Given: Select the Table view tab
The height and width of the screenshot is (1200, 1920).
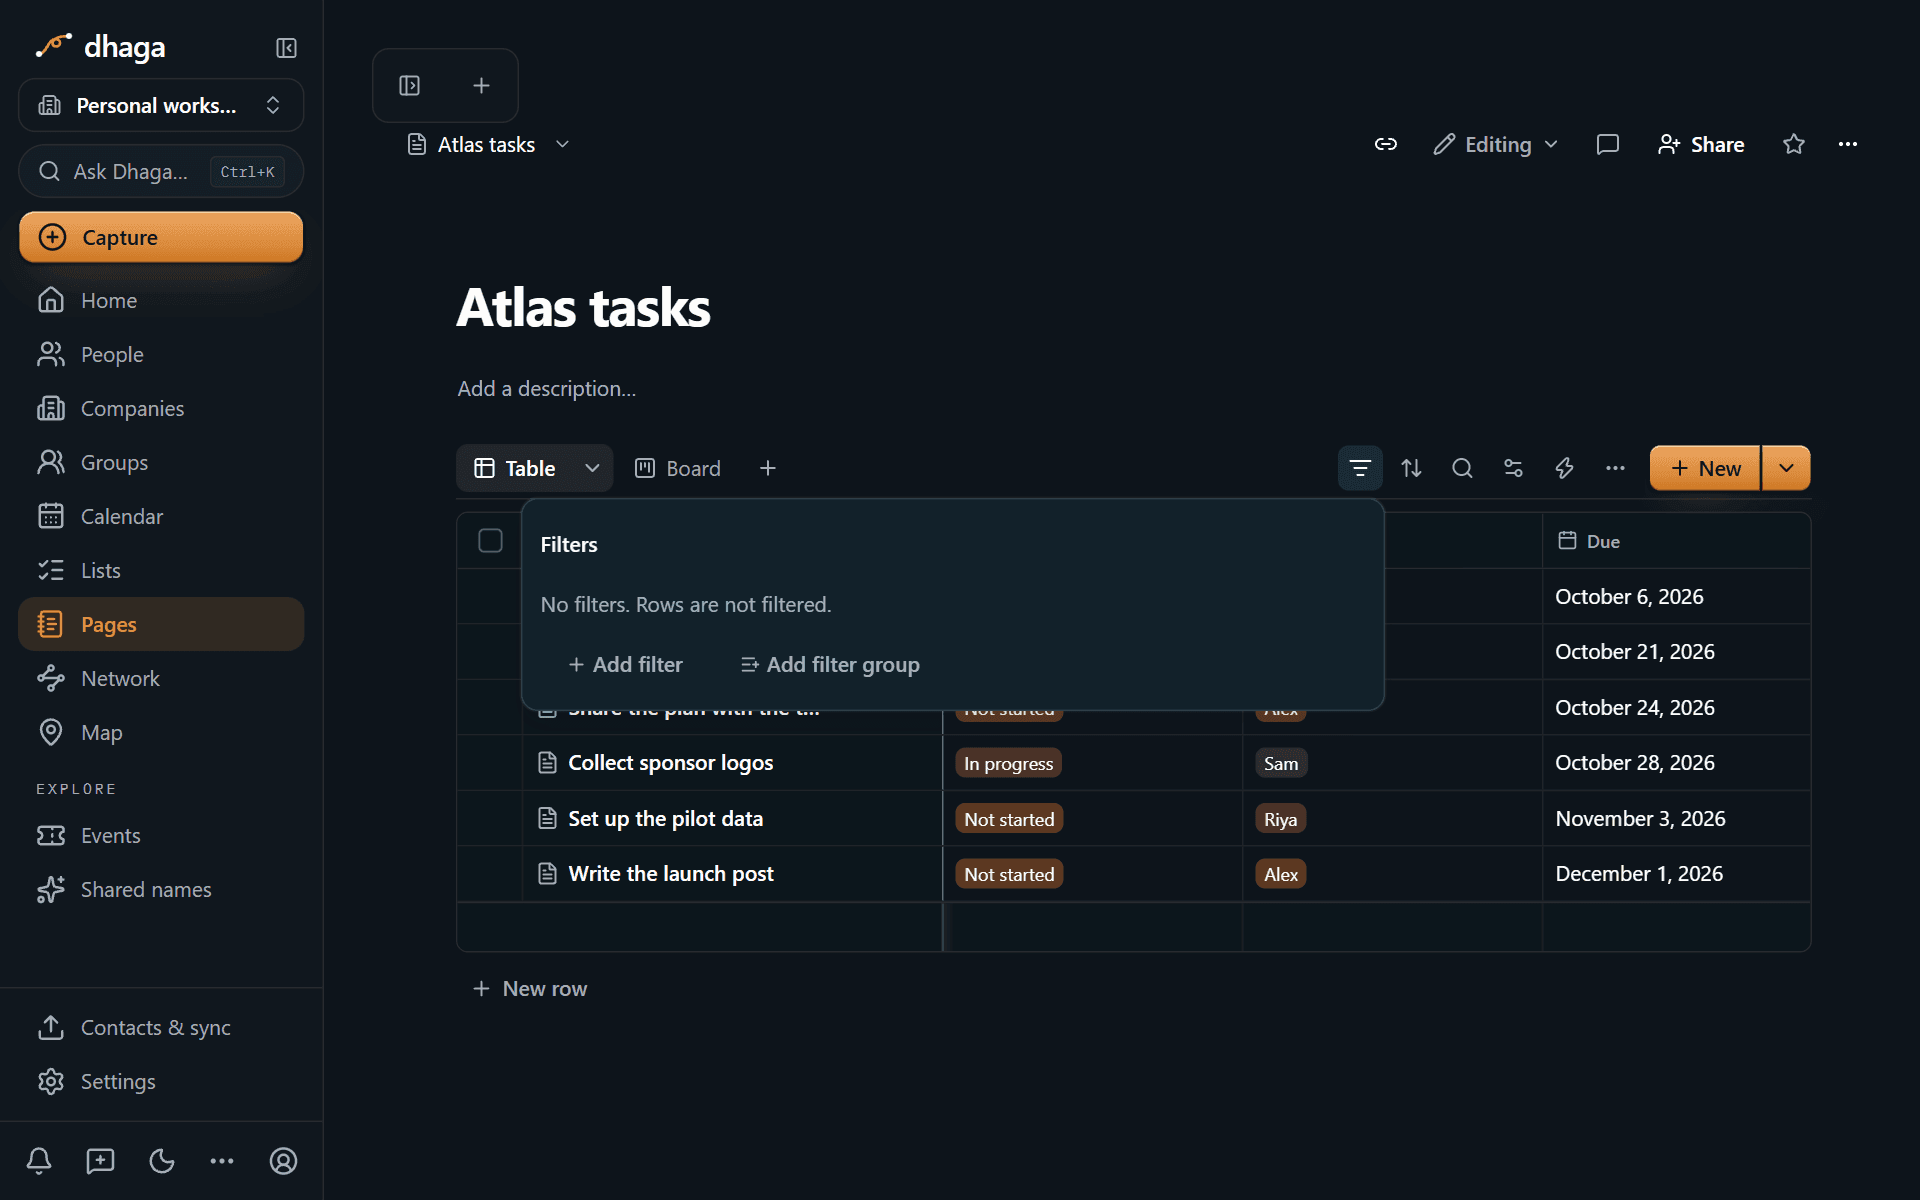Looking at the screenshot, I should [515, 468].
